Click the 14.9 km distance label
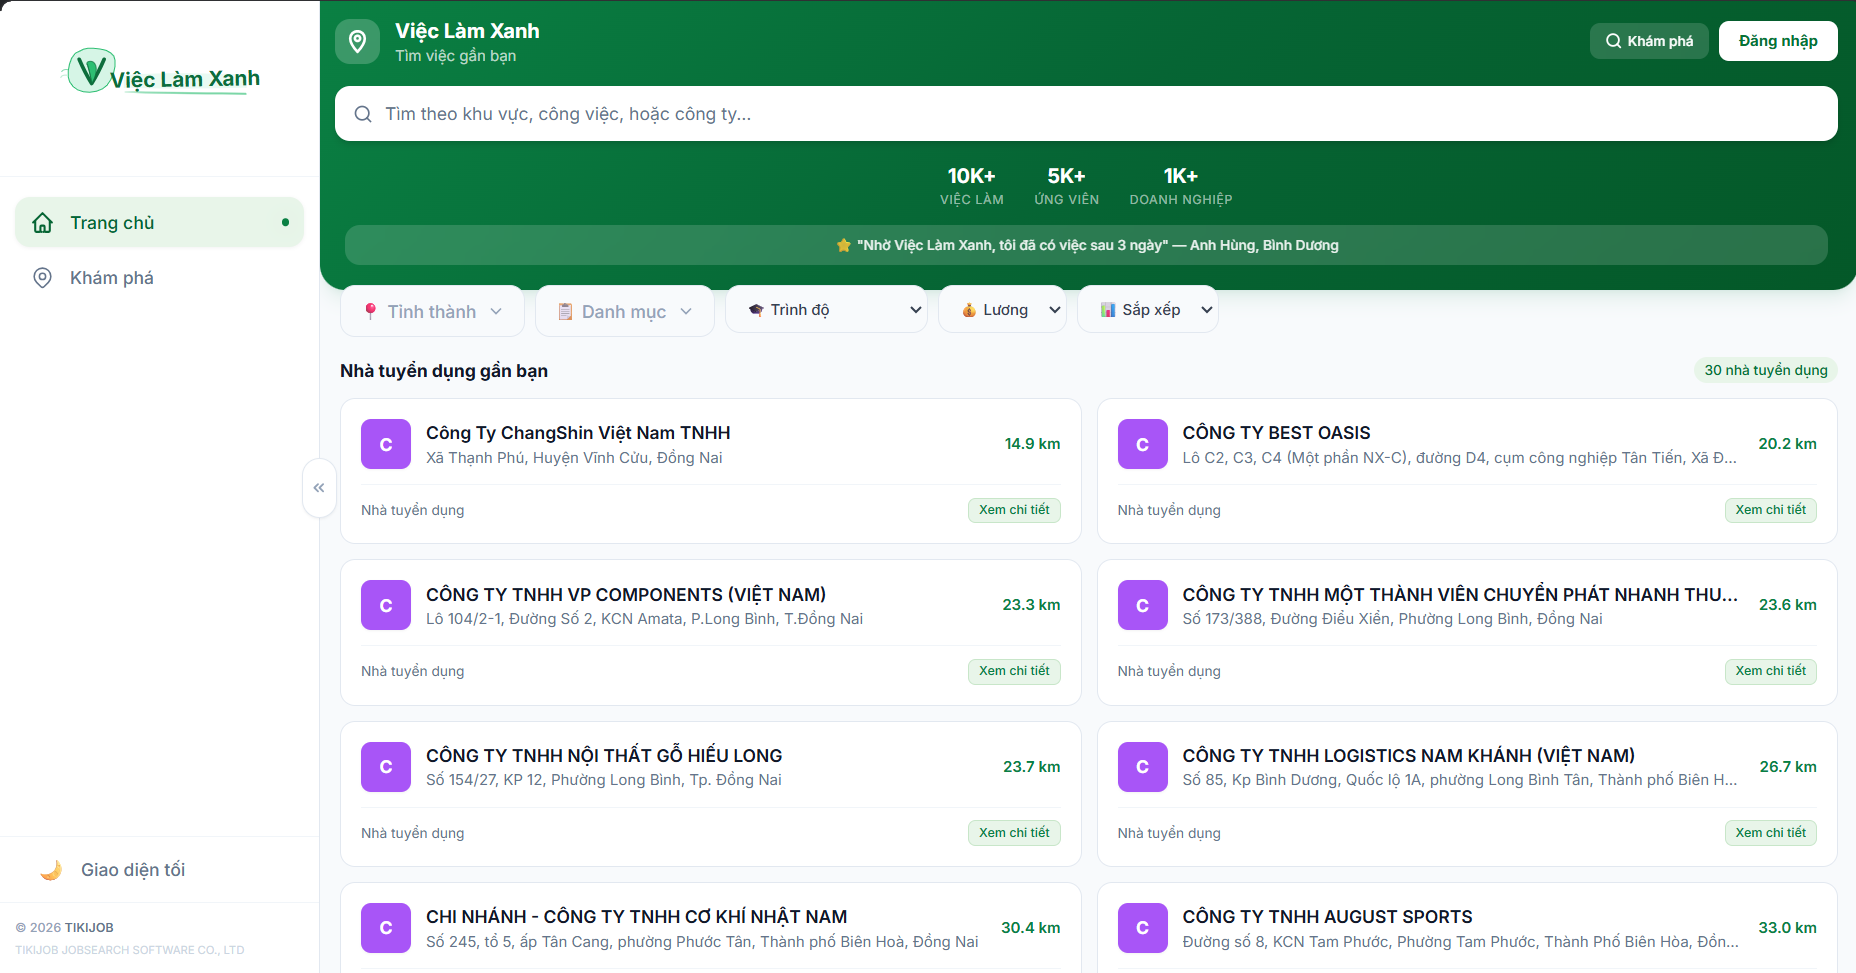1856x973 pixels. pos(1032,444)
